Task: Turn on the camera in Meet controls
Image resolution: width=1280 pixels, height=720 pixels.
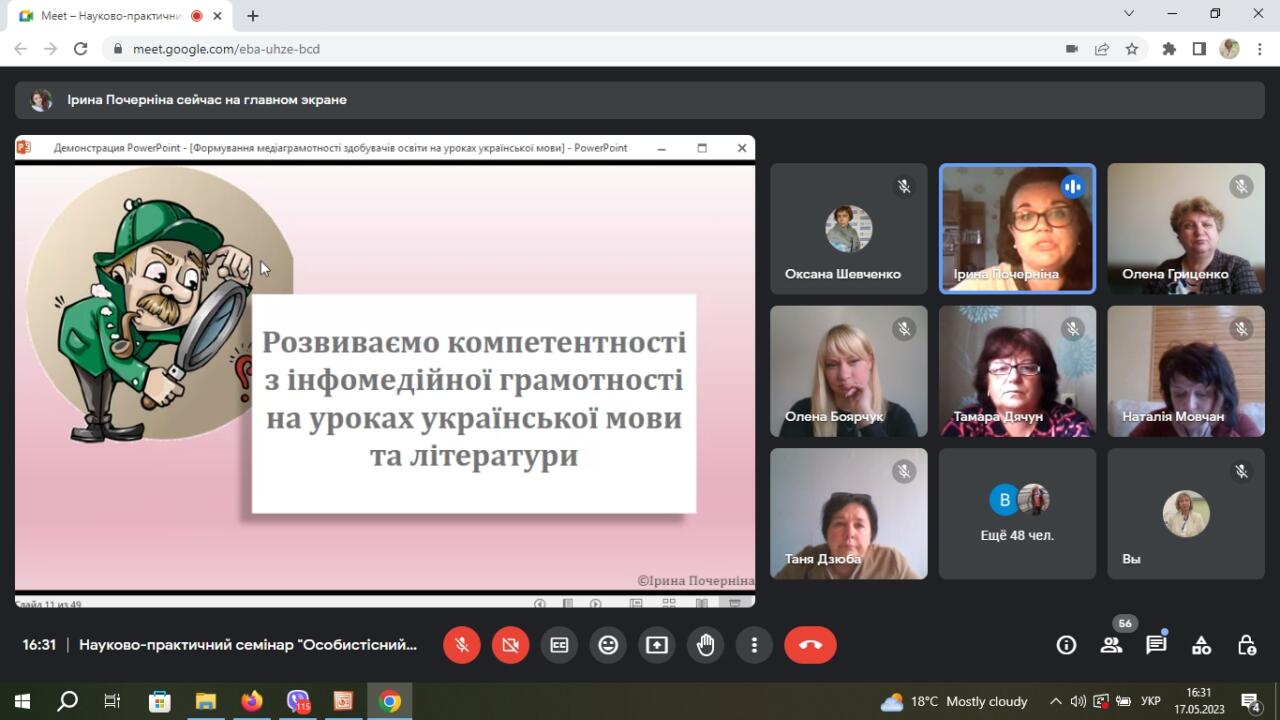Action: [510, 645]
